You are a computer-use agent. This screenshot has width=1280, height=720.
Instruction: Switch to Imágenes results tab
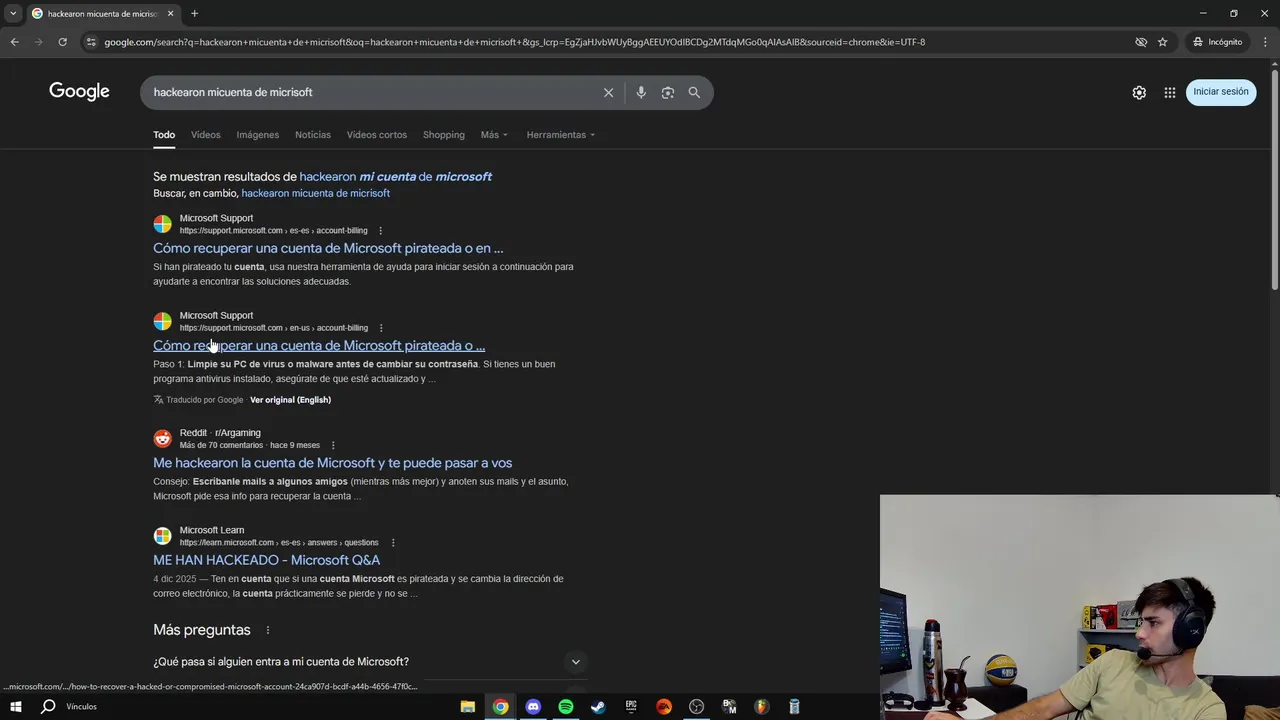(258, 135)
